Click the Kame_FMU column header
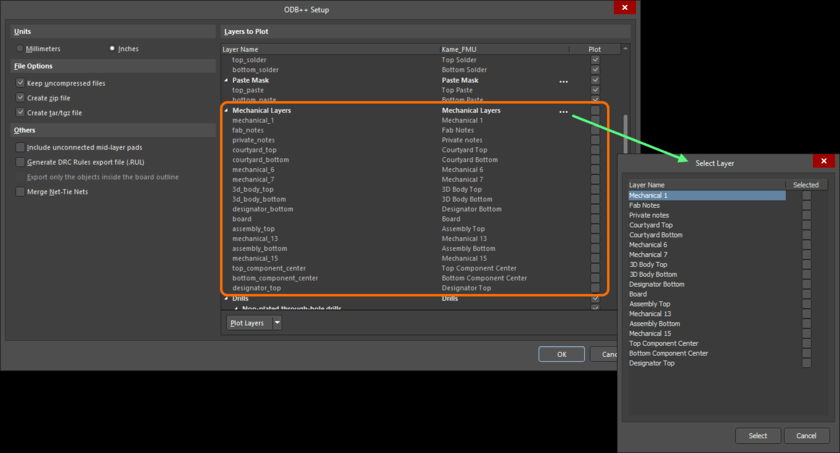This screenshot has width=840, height=453. tap(504, 49)
